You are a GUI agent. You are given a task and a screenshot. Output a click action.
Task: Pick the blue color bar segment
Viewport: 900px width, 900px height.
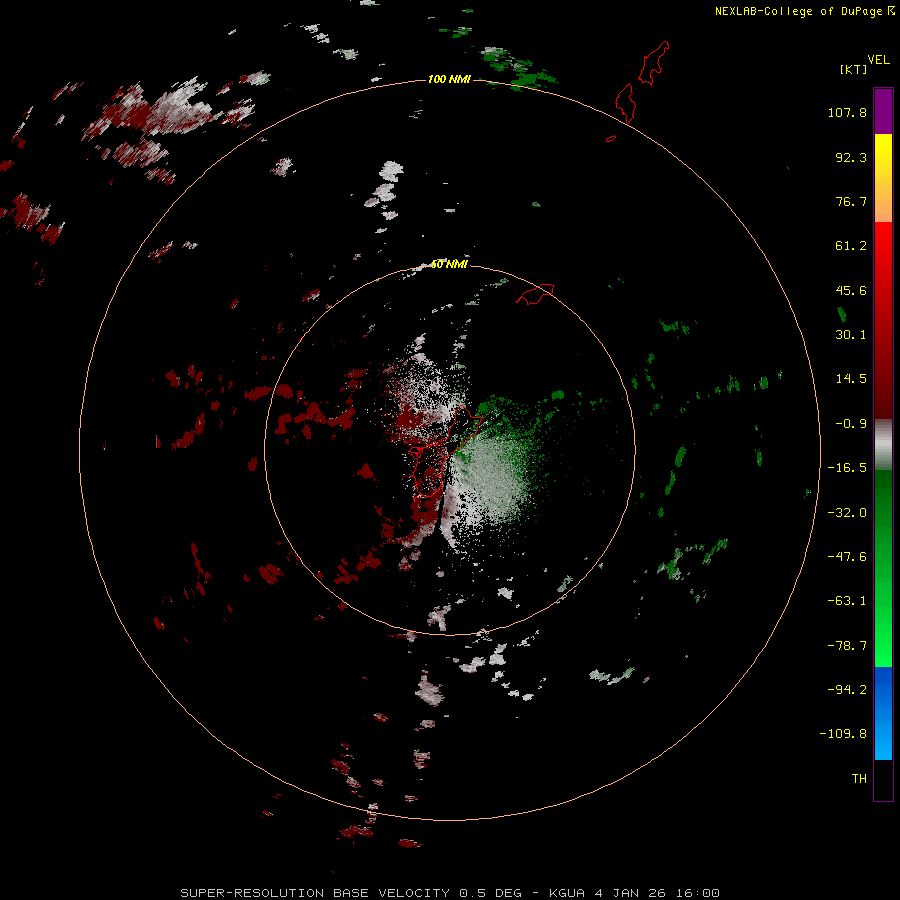tap(883, 713)
